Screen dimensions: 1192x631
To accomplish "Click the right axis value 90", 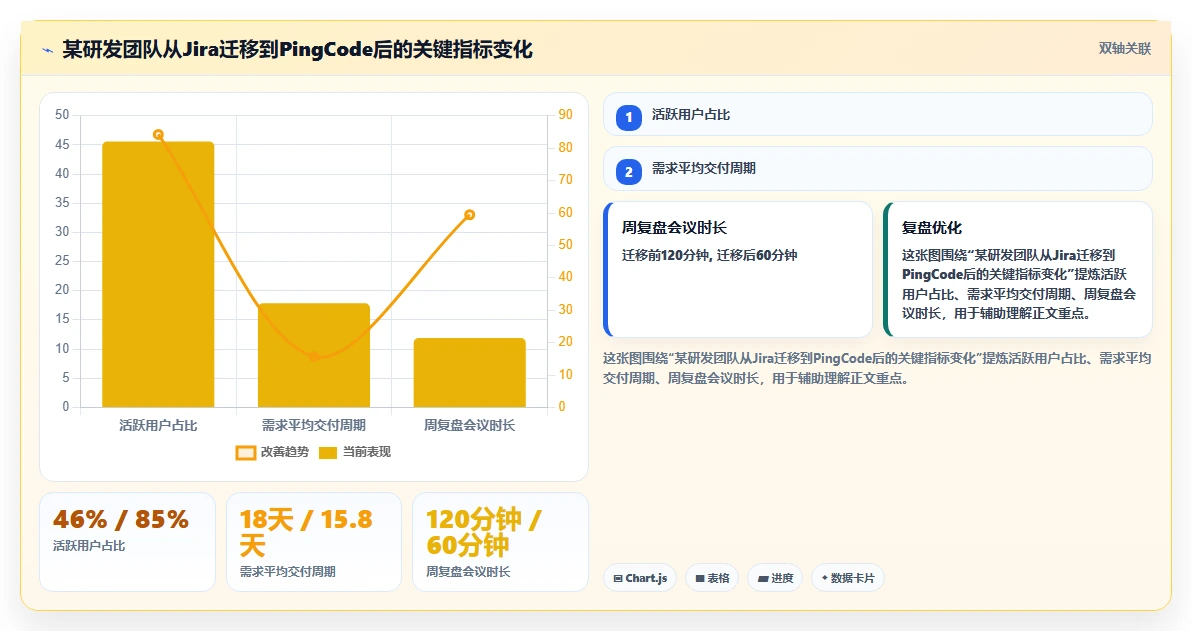I will pyautogui.click(x=566, y=115).
